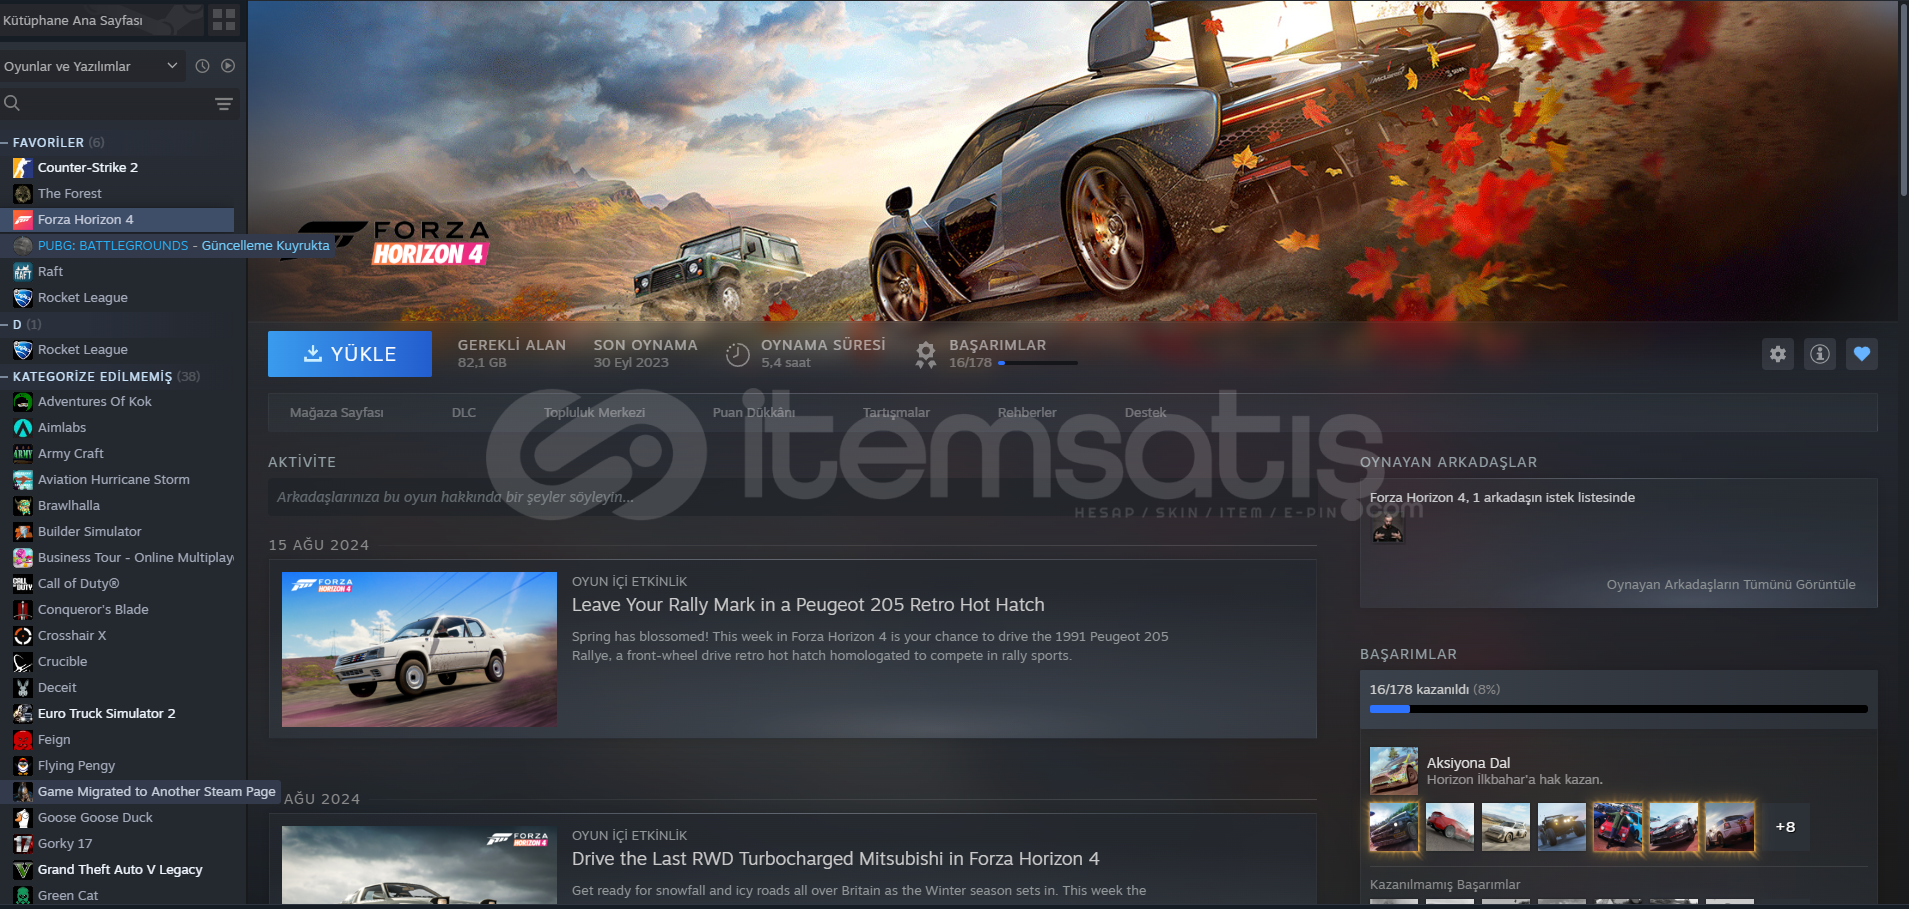Open the library grid view icon

pos(224,19)
